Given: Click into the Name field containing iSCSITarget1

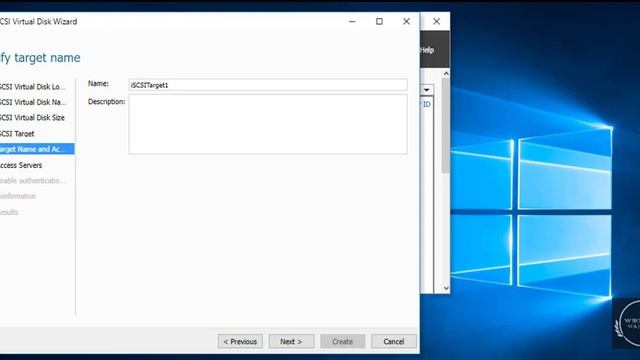Looking at the screenshot, I should [268, 85].
